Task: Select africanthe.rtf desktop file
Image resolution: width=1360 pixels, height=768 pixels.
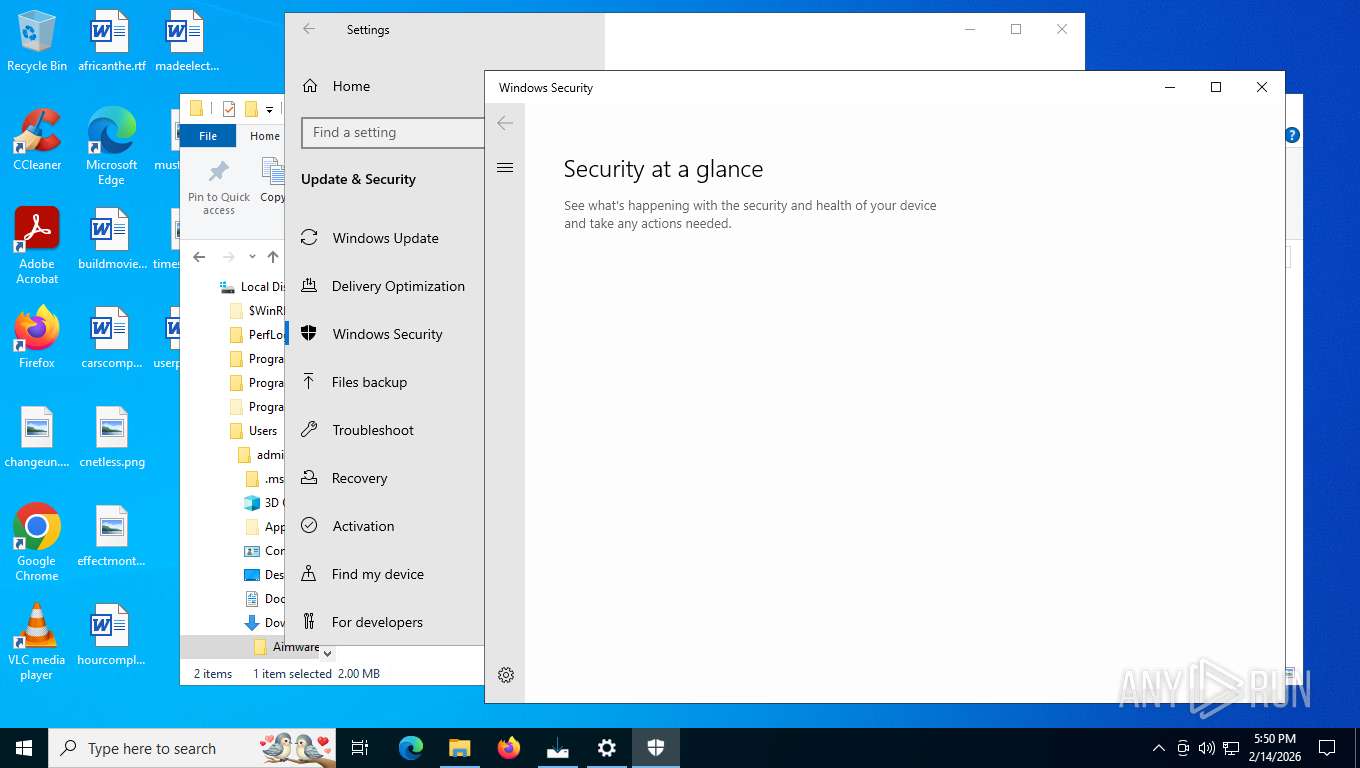Action: pyautogui.click(x=111, y=42)
